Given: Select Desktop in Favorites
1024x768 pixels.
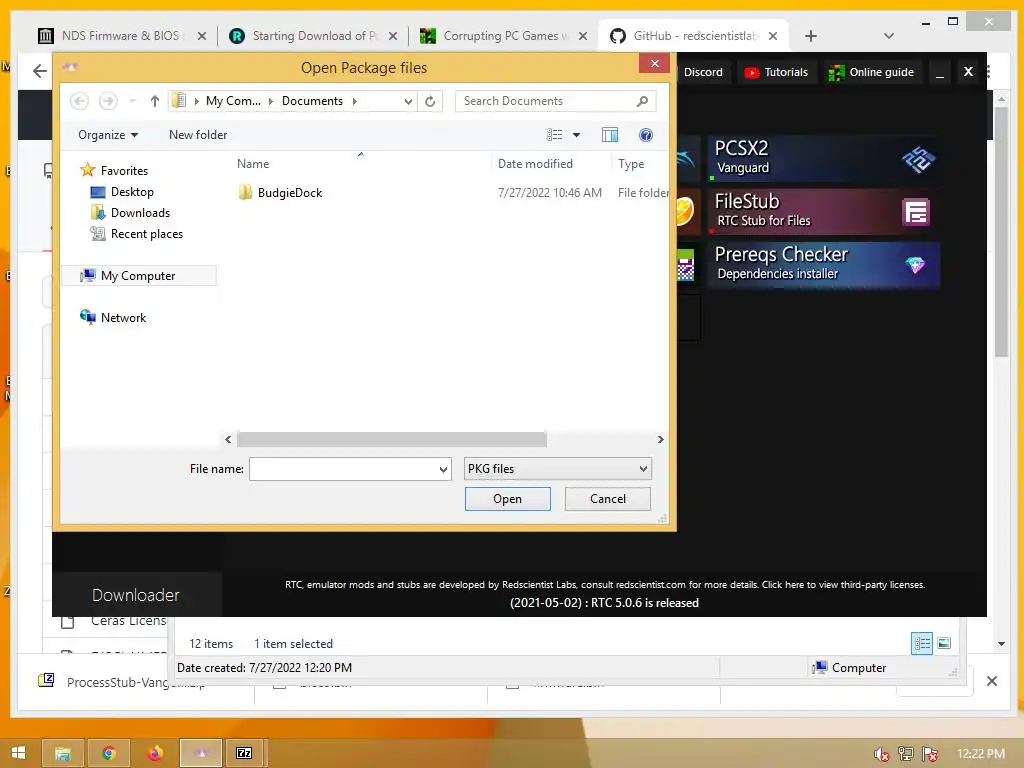Looking at the screenshot, I should tap(132, 192).
